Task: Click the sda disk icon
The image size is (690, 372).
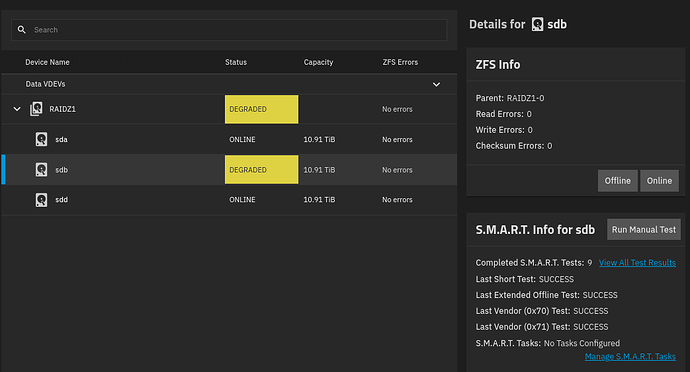Action: pos(41,139)
